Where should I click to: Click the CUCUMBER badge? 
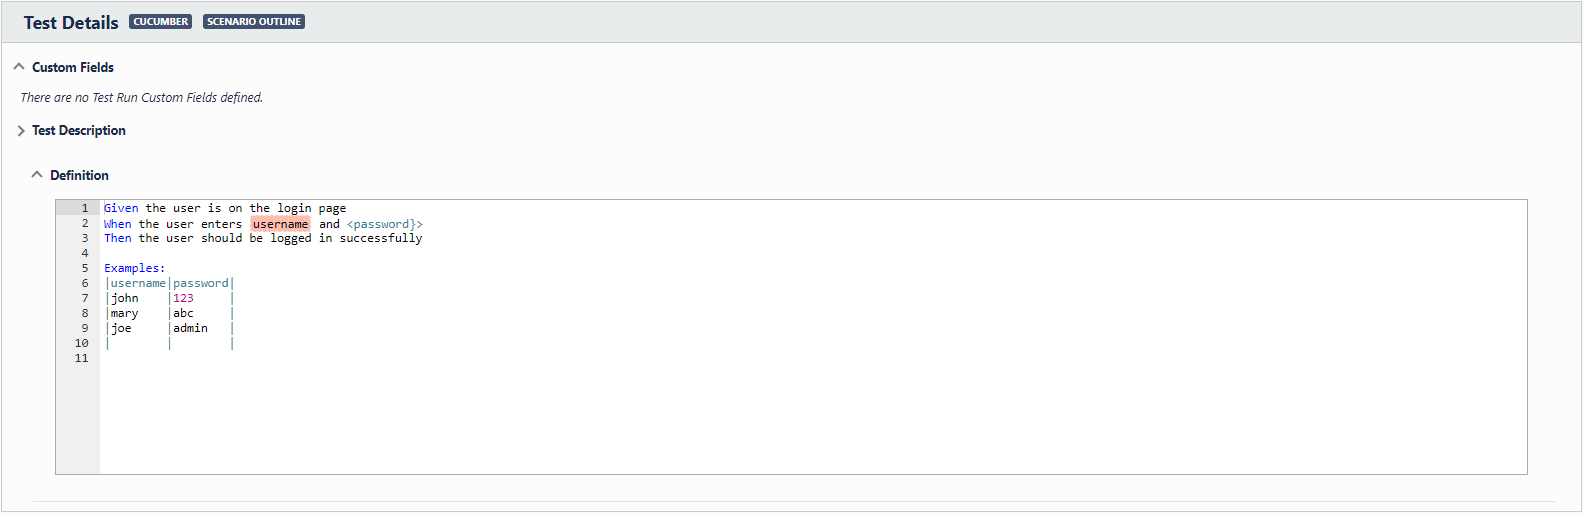[160, 22]
